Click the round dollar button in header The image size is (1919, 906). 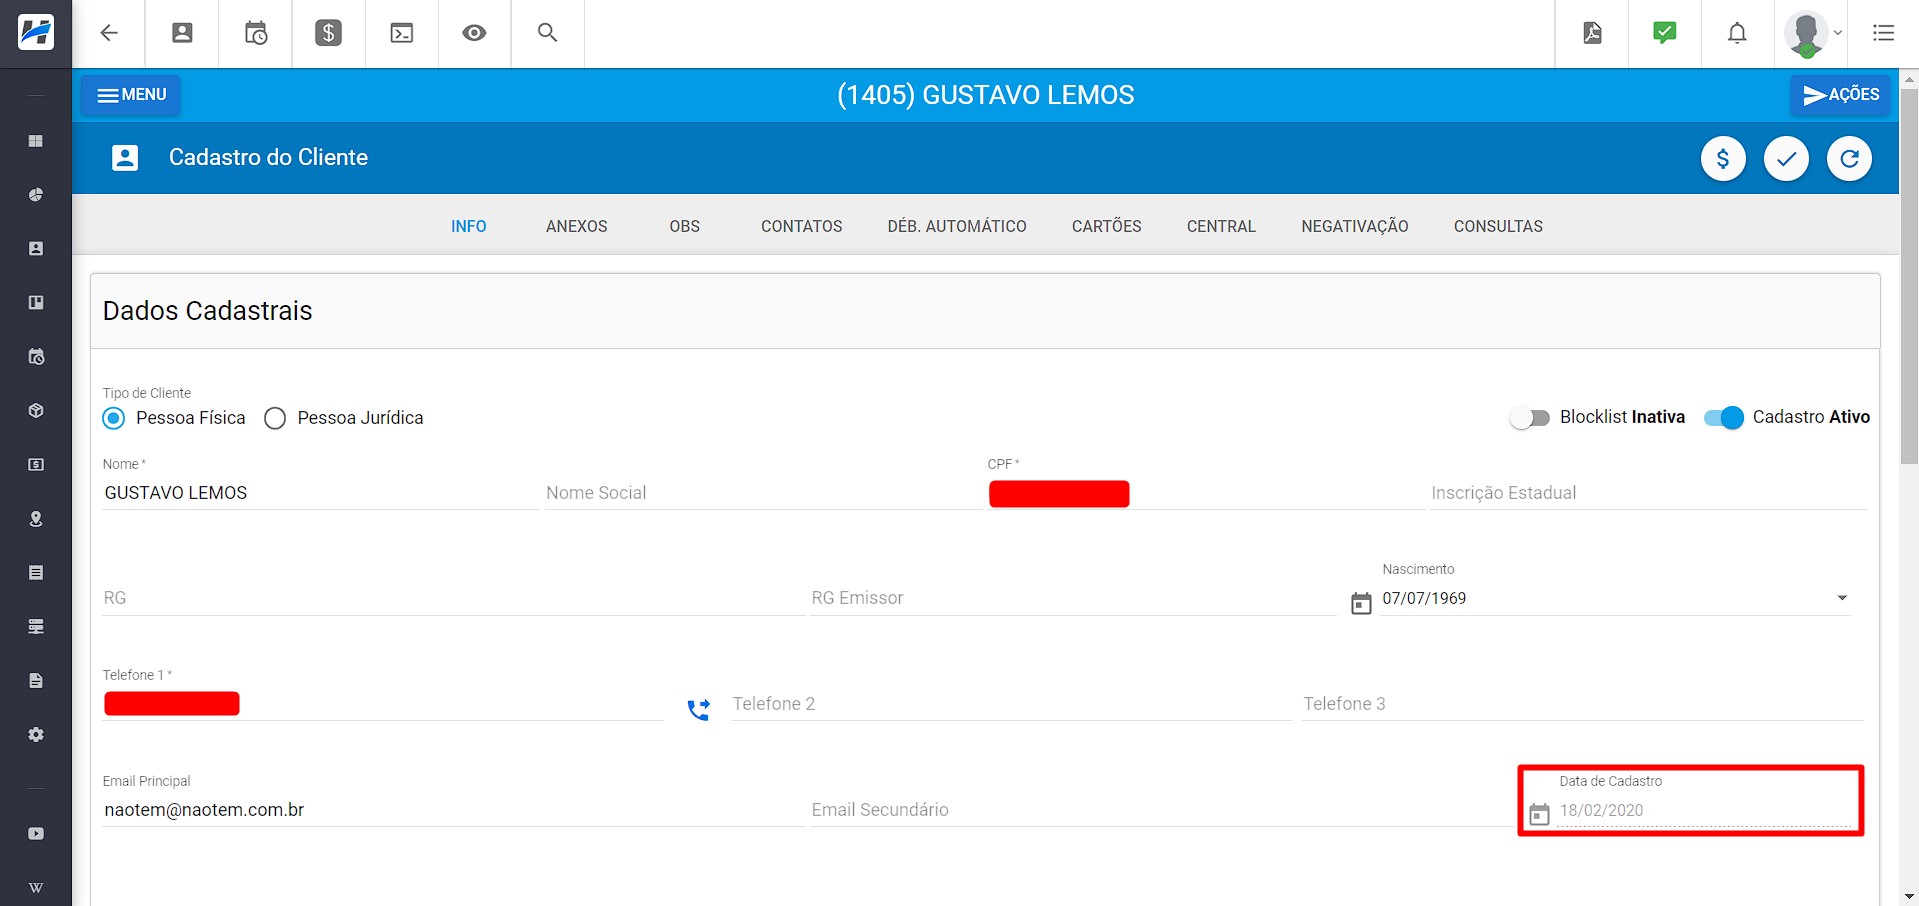pyautogui.click(x=1723, y=158)
